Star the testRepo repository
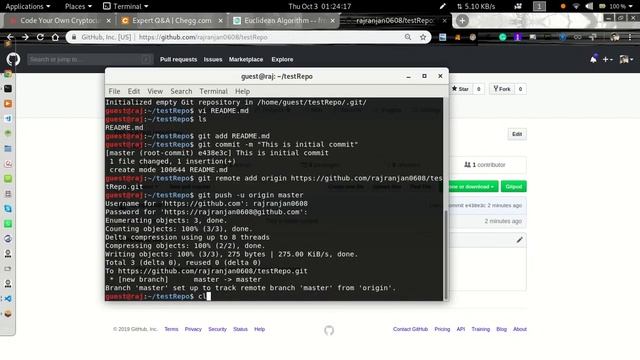 460,89
